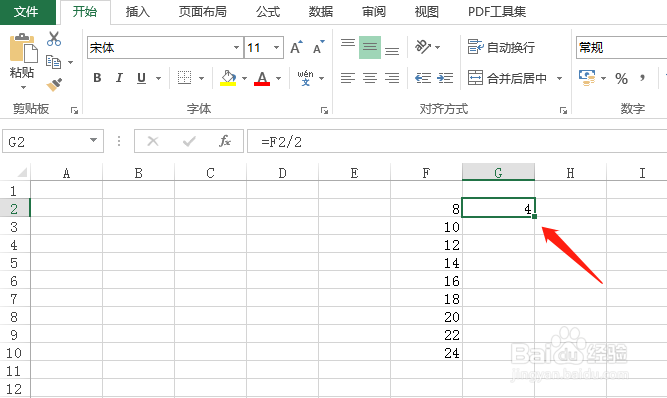667x398 pixels.
Task: Open copy options dropdown arrow
Action: (x=71, y=63)
